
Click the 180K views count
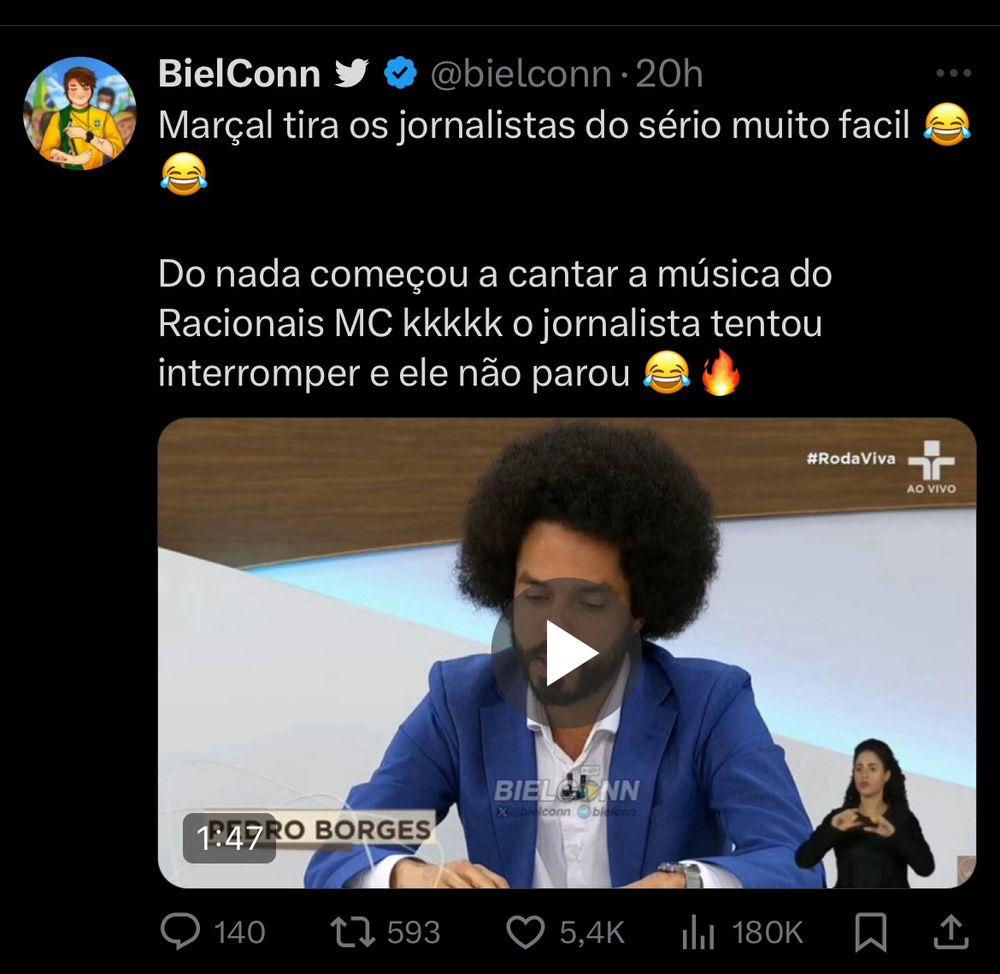point(767,933)
